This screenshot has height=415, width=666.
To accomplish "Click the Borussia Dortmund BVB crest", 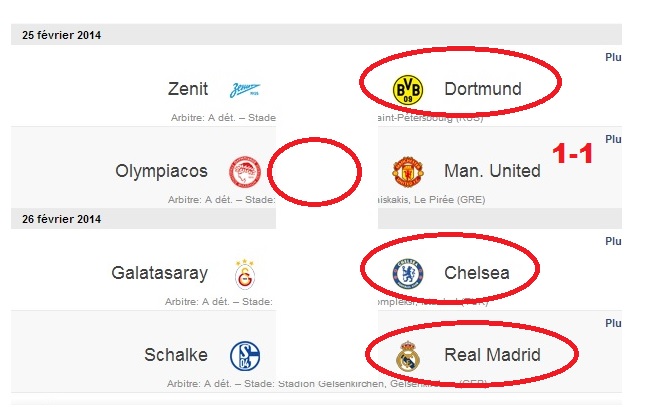I will click(x=408, y=90).
